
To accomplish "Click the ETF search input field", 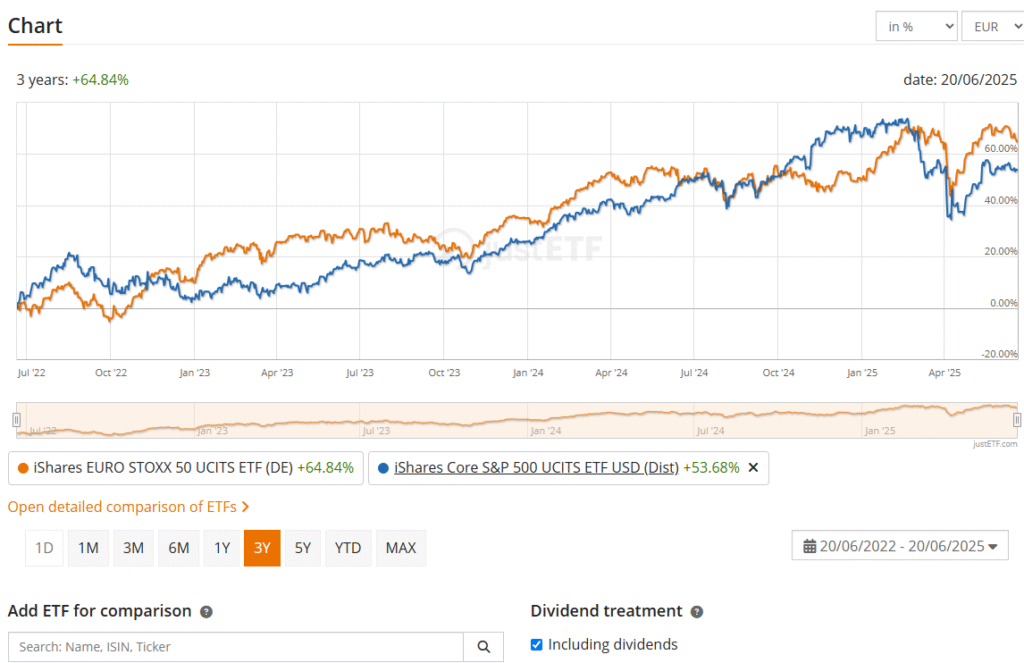I will [236, 647].
